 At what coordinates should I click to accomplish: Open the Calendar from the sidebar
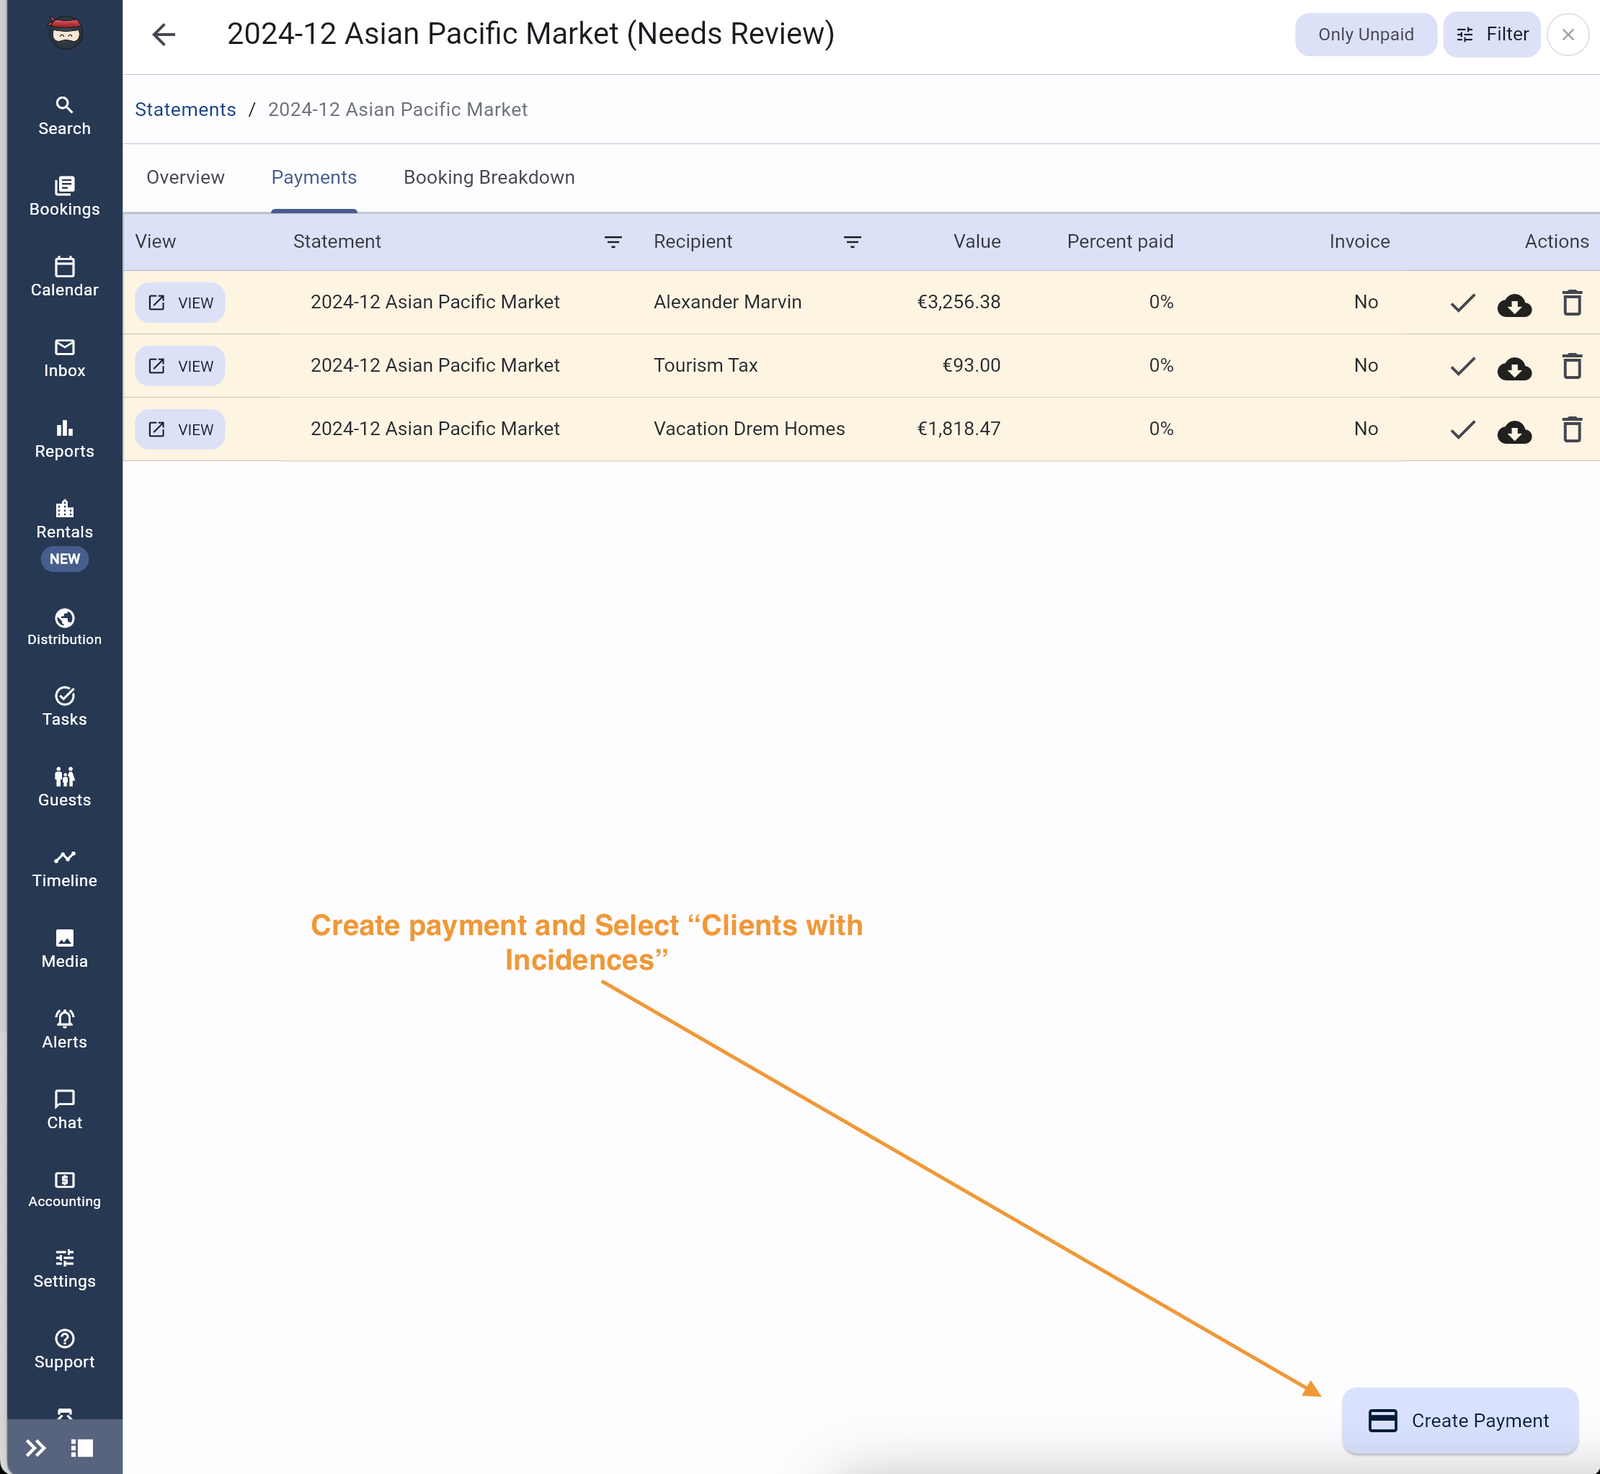64,277
